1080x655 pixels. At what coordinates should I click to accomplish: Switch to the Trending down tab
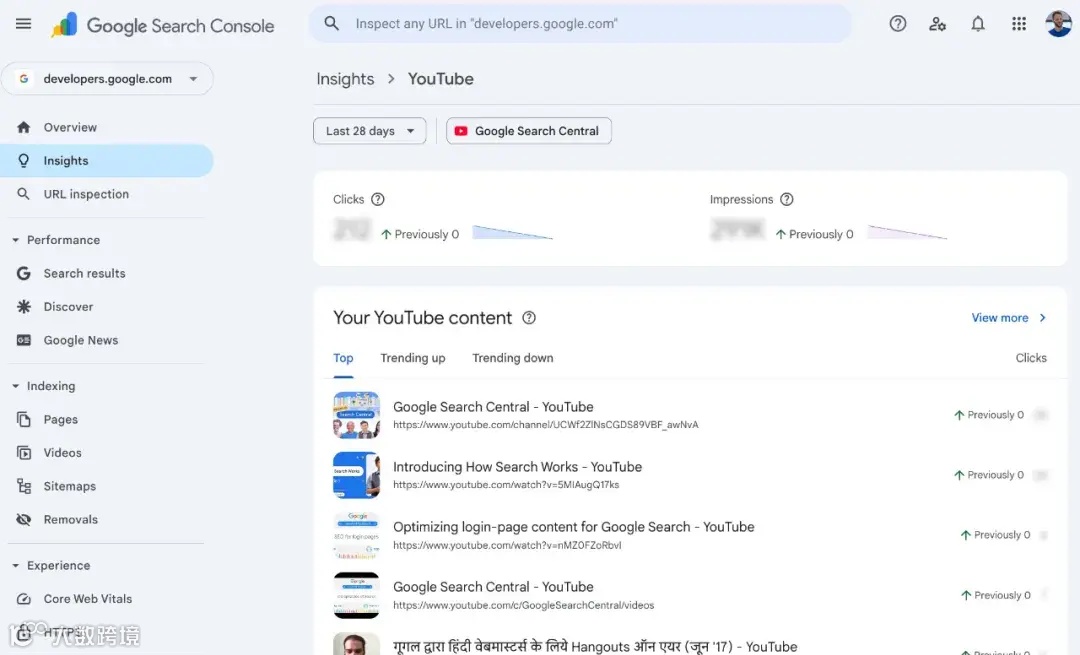(x=512, y=358)
